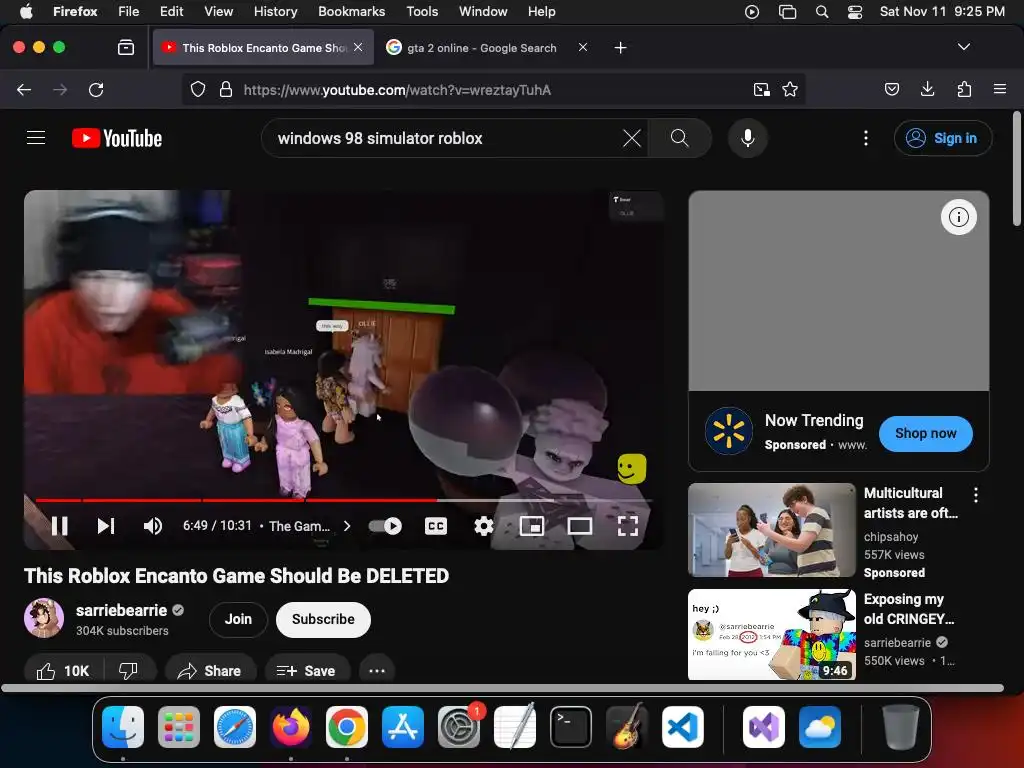Open Visual Studio Code from Dock
The width and height of the screenshot is (1024, 768).
(682, 727)
